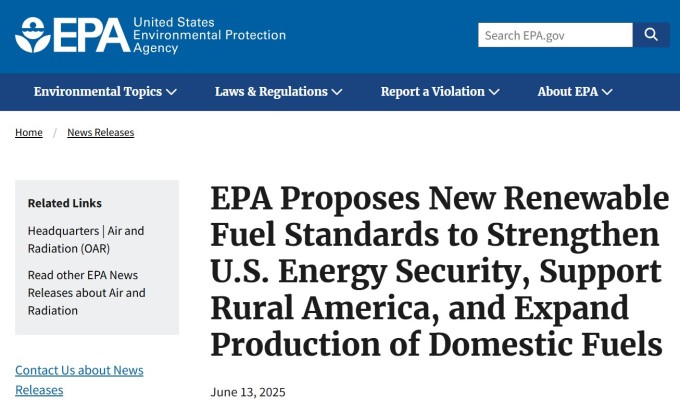This screenshot has width=680, height=413.
Task: Expand the arrow beside About EPA
Action: click(607, 92)
